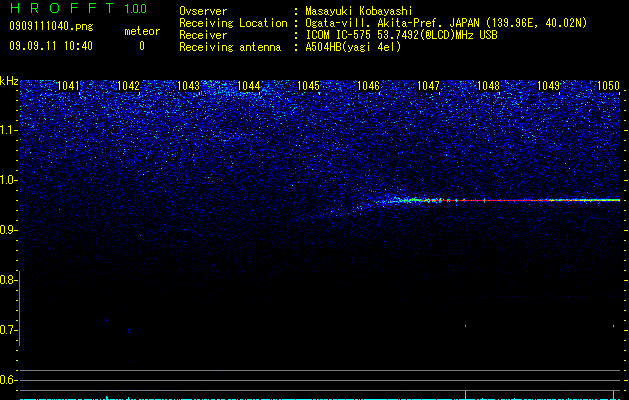Click the 0.8 kHz axis label
The height and width of the screenshot is (400, 629).
point(8,280)
